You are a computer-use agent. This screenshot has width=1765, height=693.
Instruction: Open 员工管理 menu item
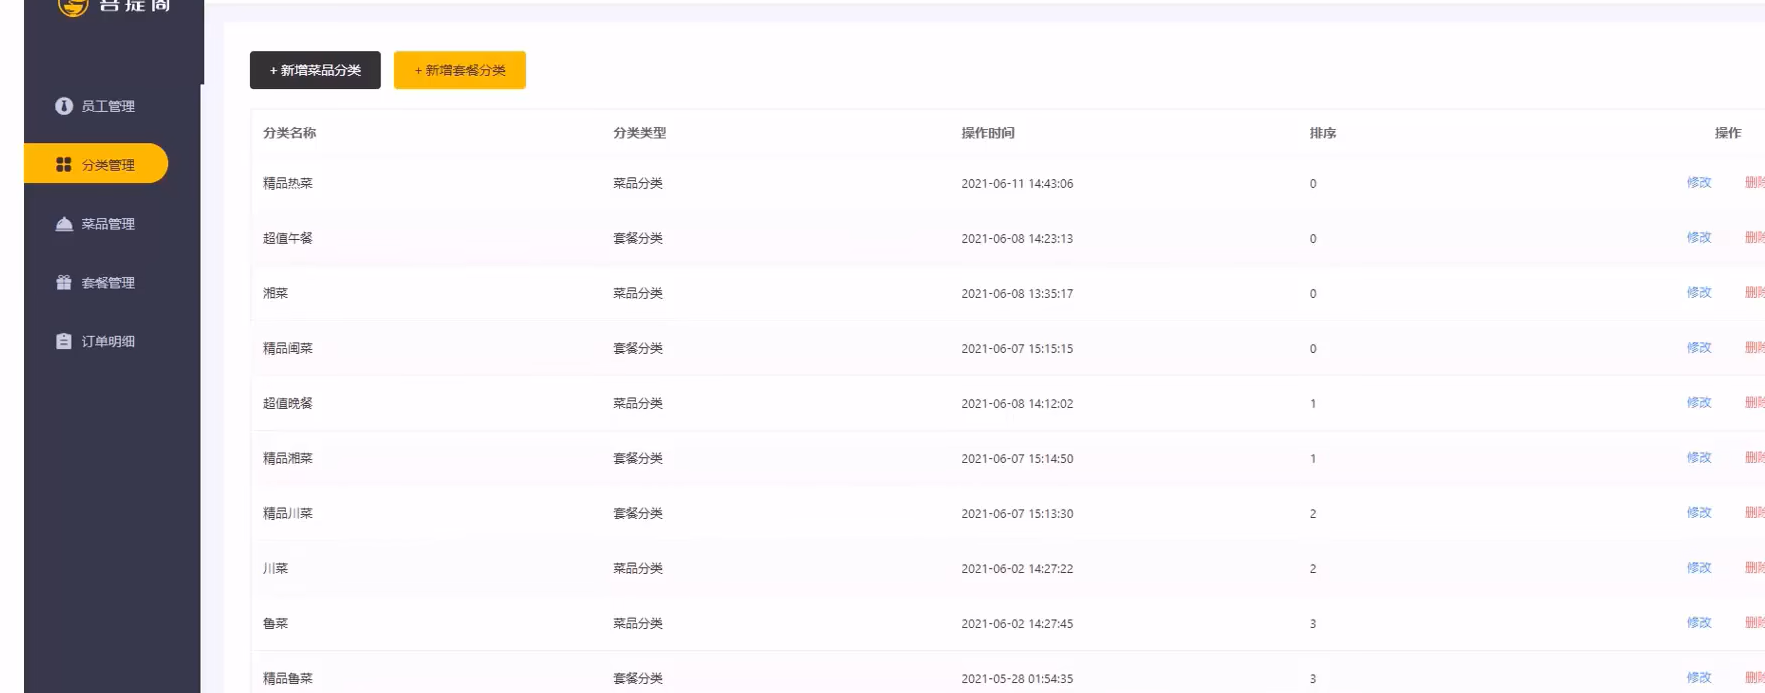pyautogui.click(x=107, y=106)
